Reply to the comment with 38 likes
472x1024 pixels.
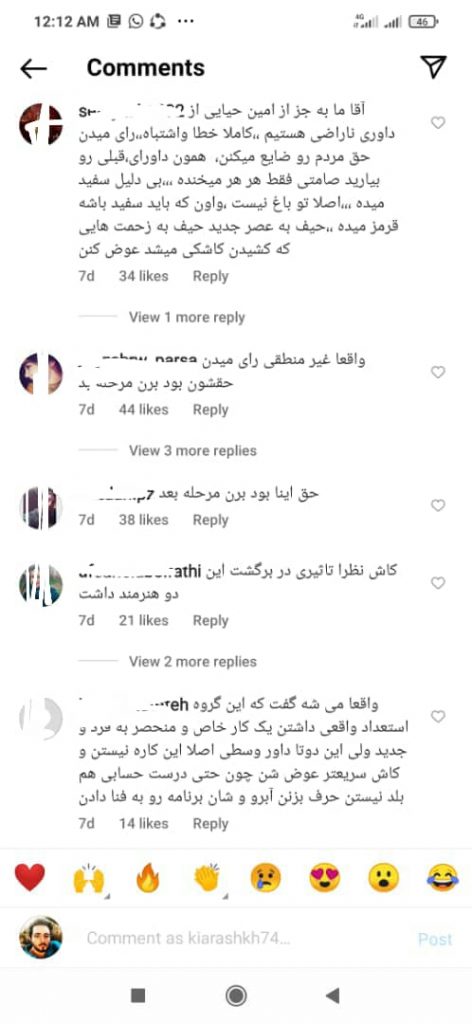point(210,520)
